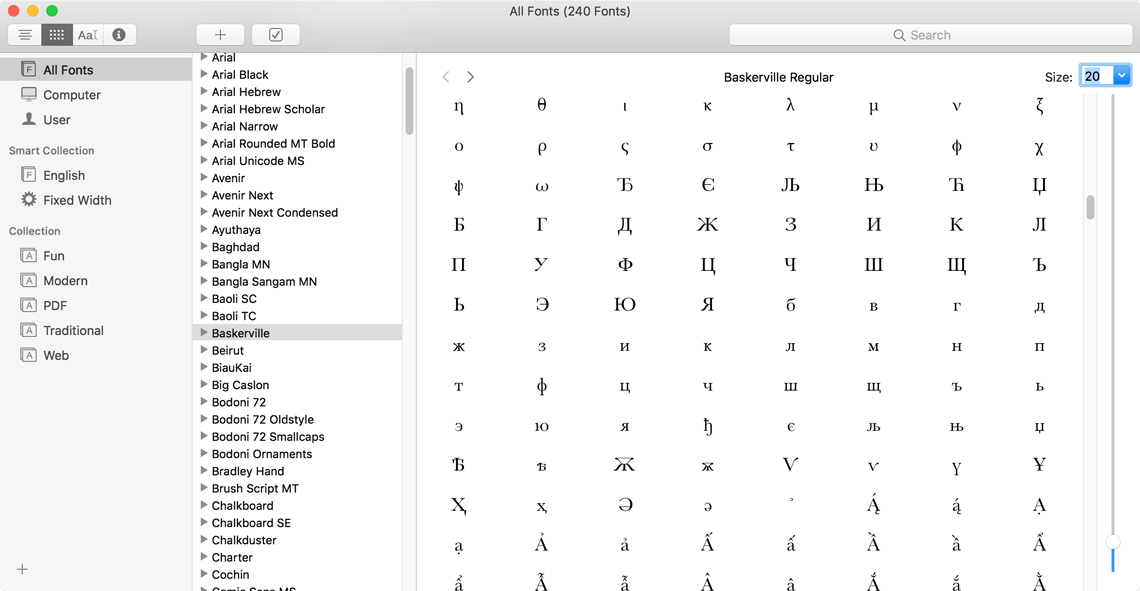The width and height of the screenshot is (1140, 591).
Task: Switch to the list view icon
Action: [x=24, y=34]
